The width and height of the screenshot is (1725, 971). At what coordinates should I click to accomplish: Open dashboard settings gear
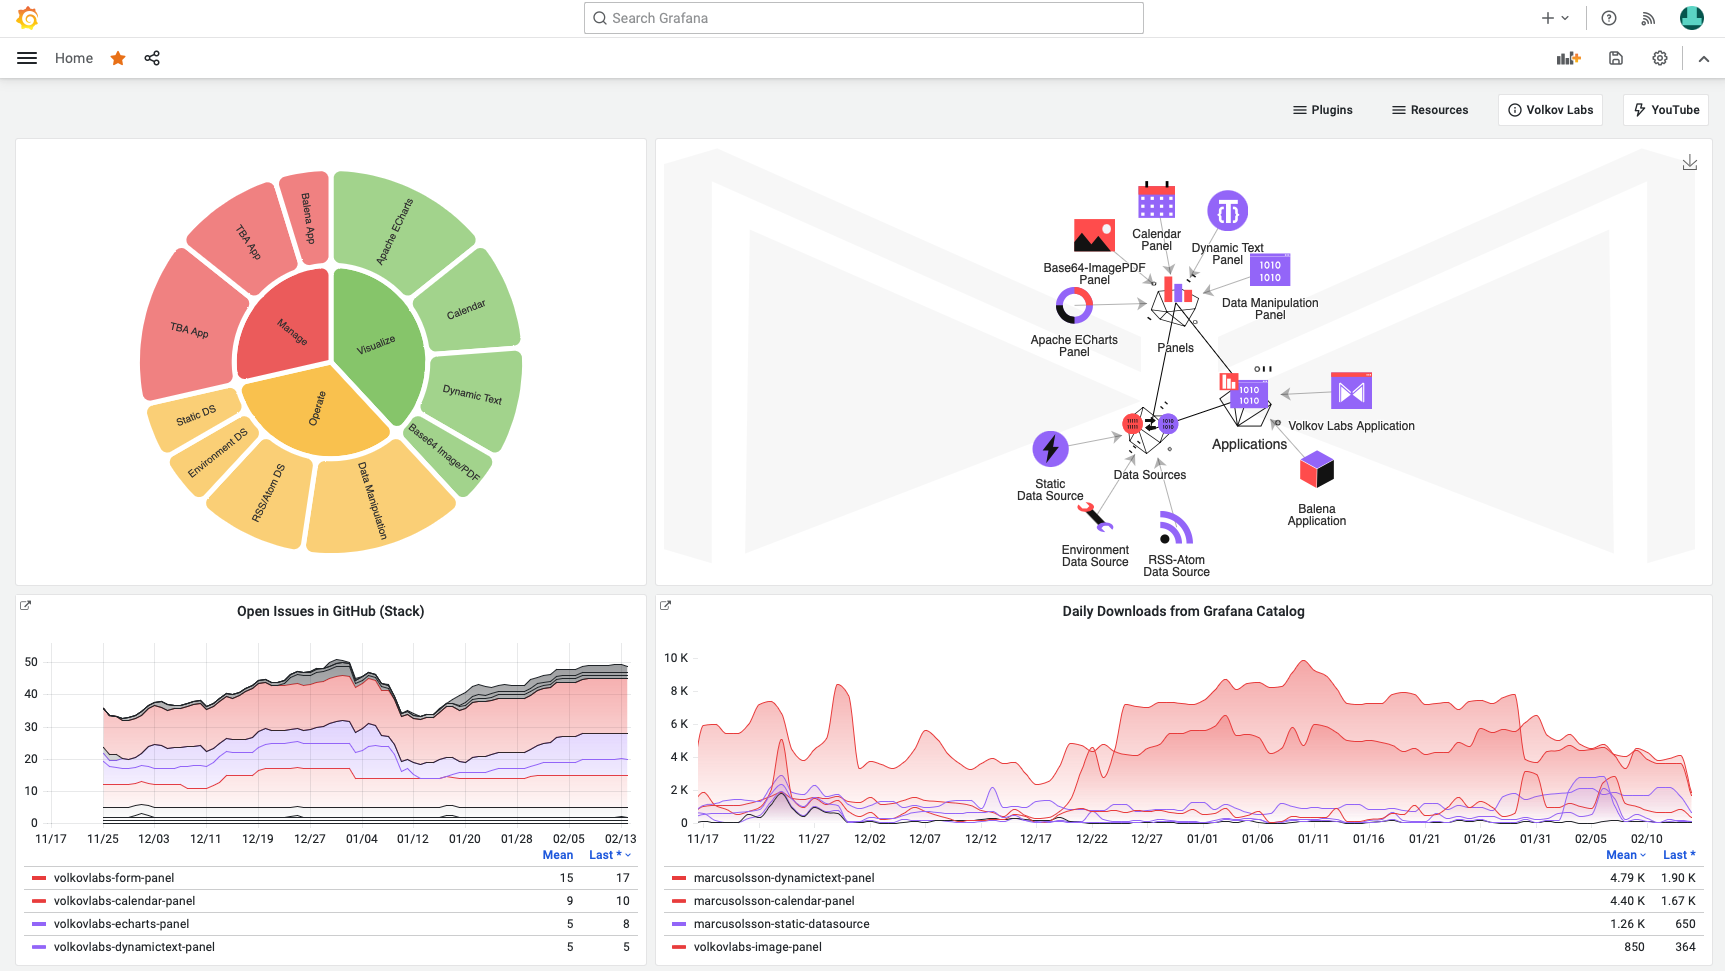(x=1660, y=58)
